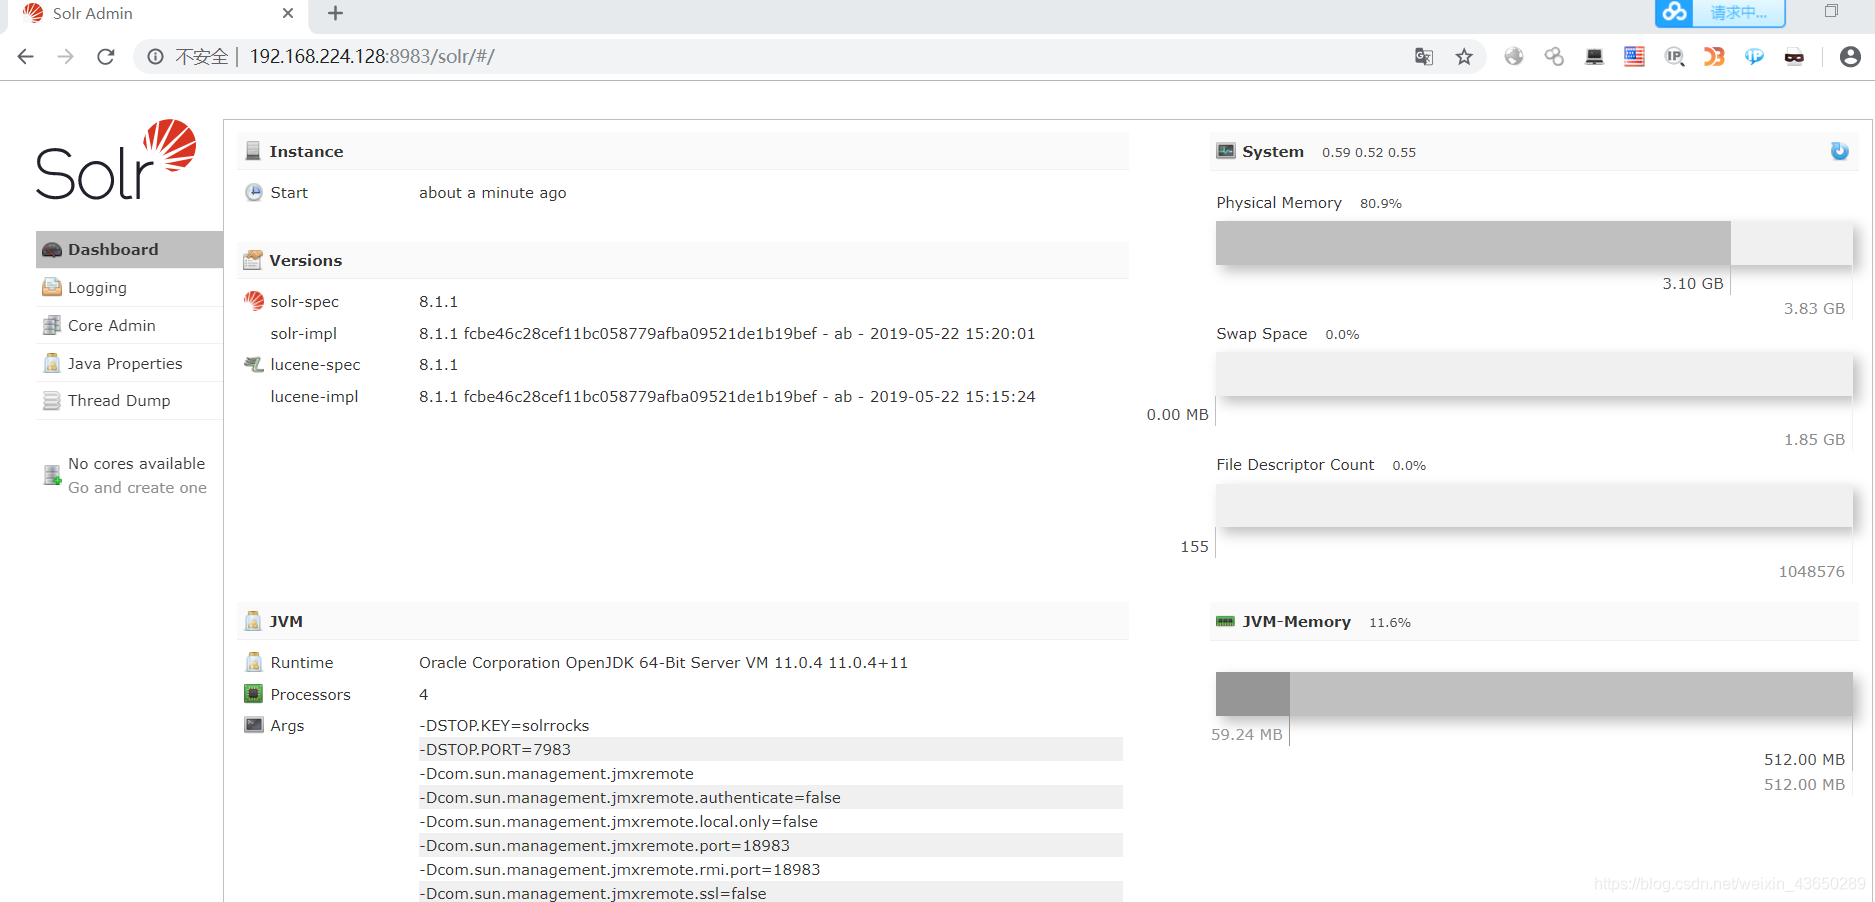Close the Solr Admin tab
Image resolution: width=1875 pixels, height=902 pixels.
coord(288,14)
